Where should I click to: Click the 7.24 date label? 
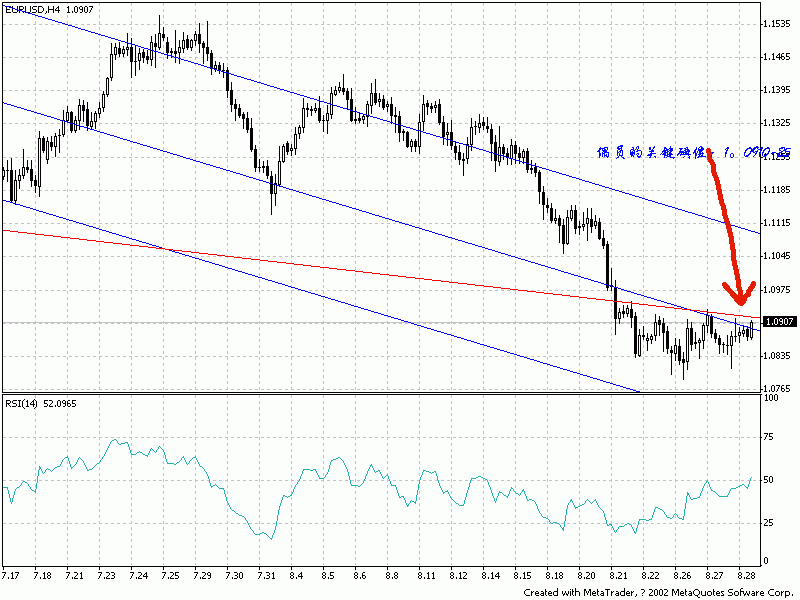tap(138, 576)
